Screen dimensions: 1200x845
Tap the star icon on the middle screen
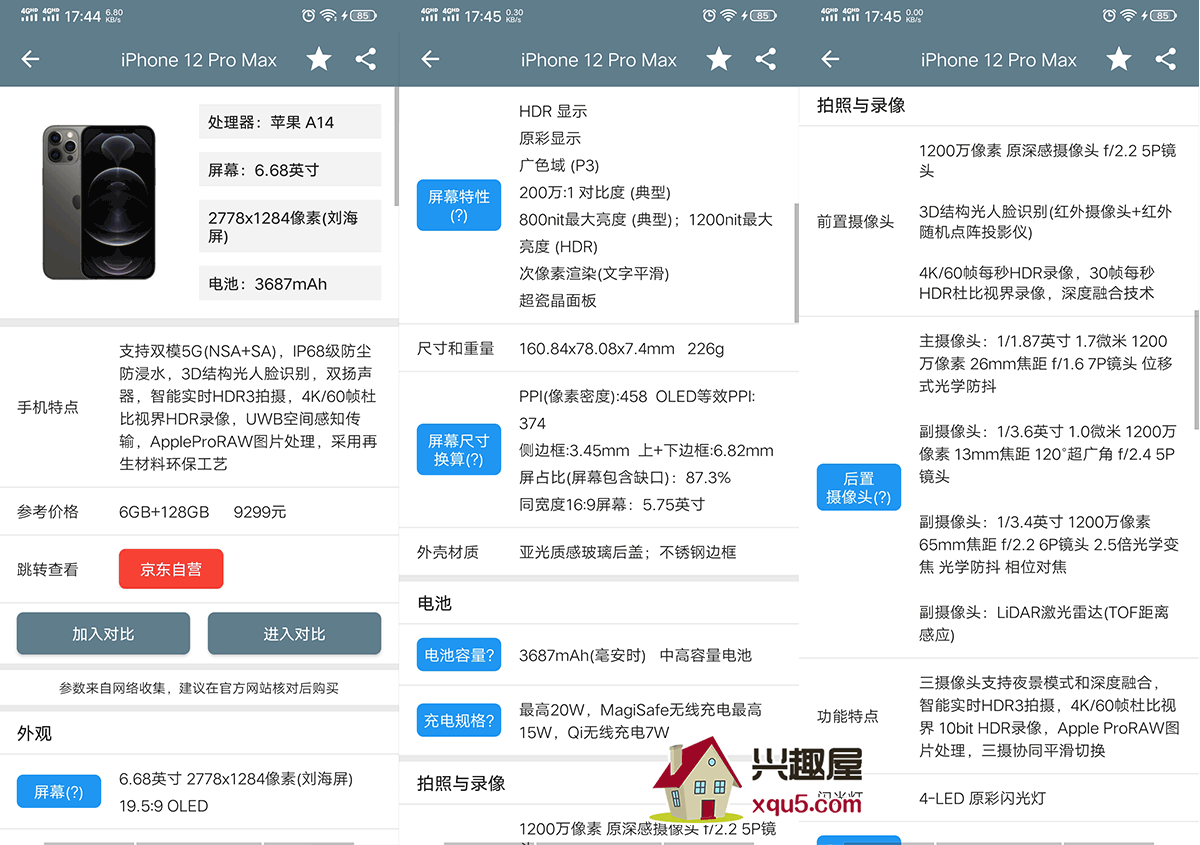[x=719, y=60]
